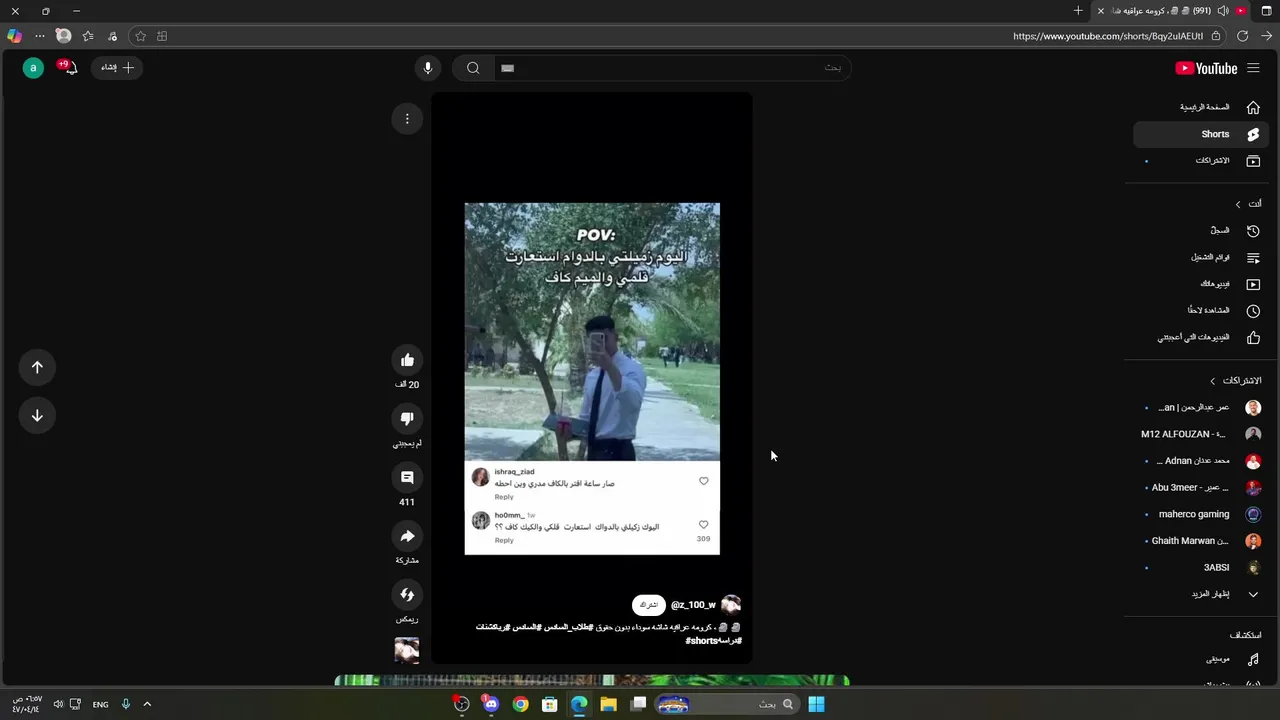Share the Short via the share arrow
Screen dimensions: 1280x720
407,537
